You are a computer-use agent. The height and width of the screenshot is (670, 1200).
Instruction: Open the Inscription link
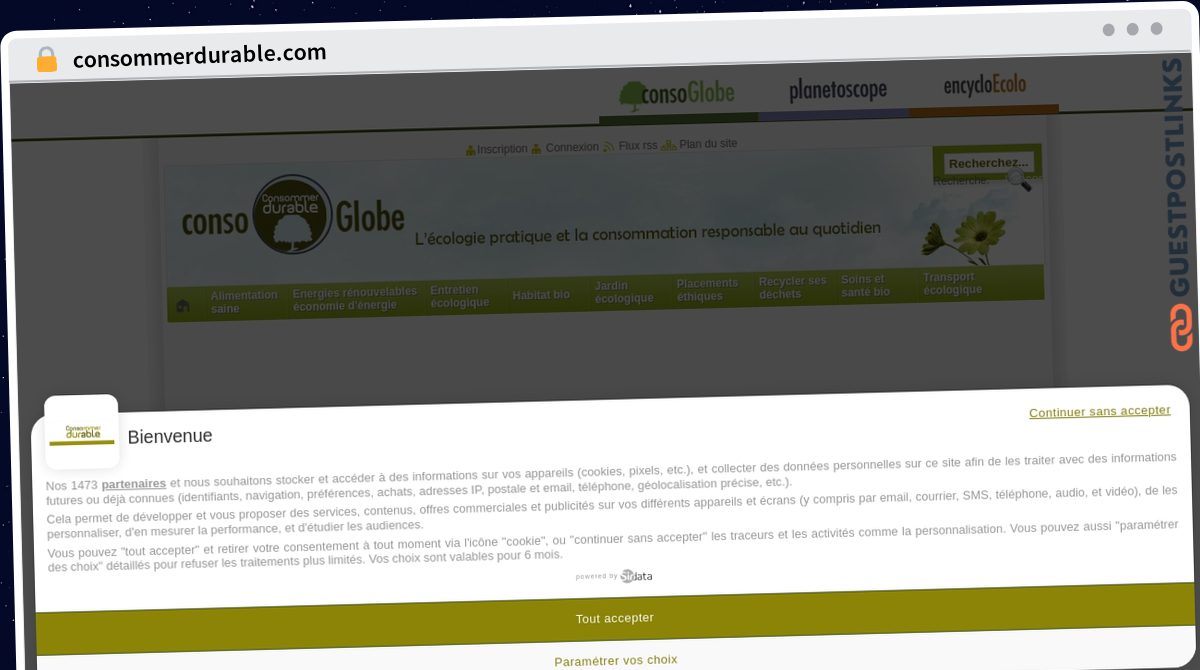[x=502, y=149]
